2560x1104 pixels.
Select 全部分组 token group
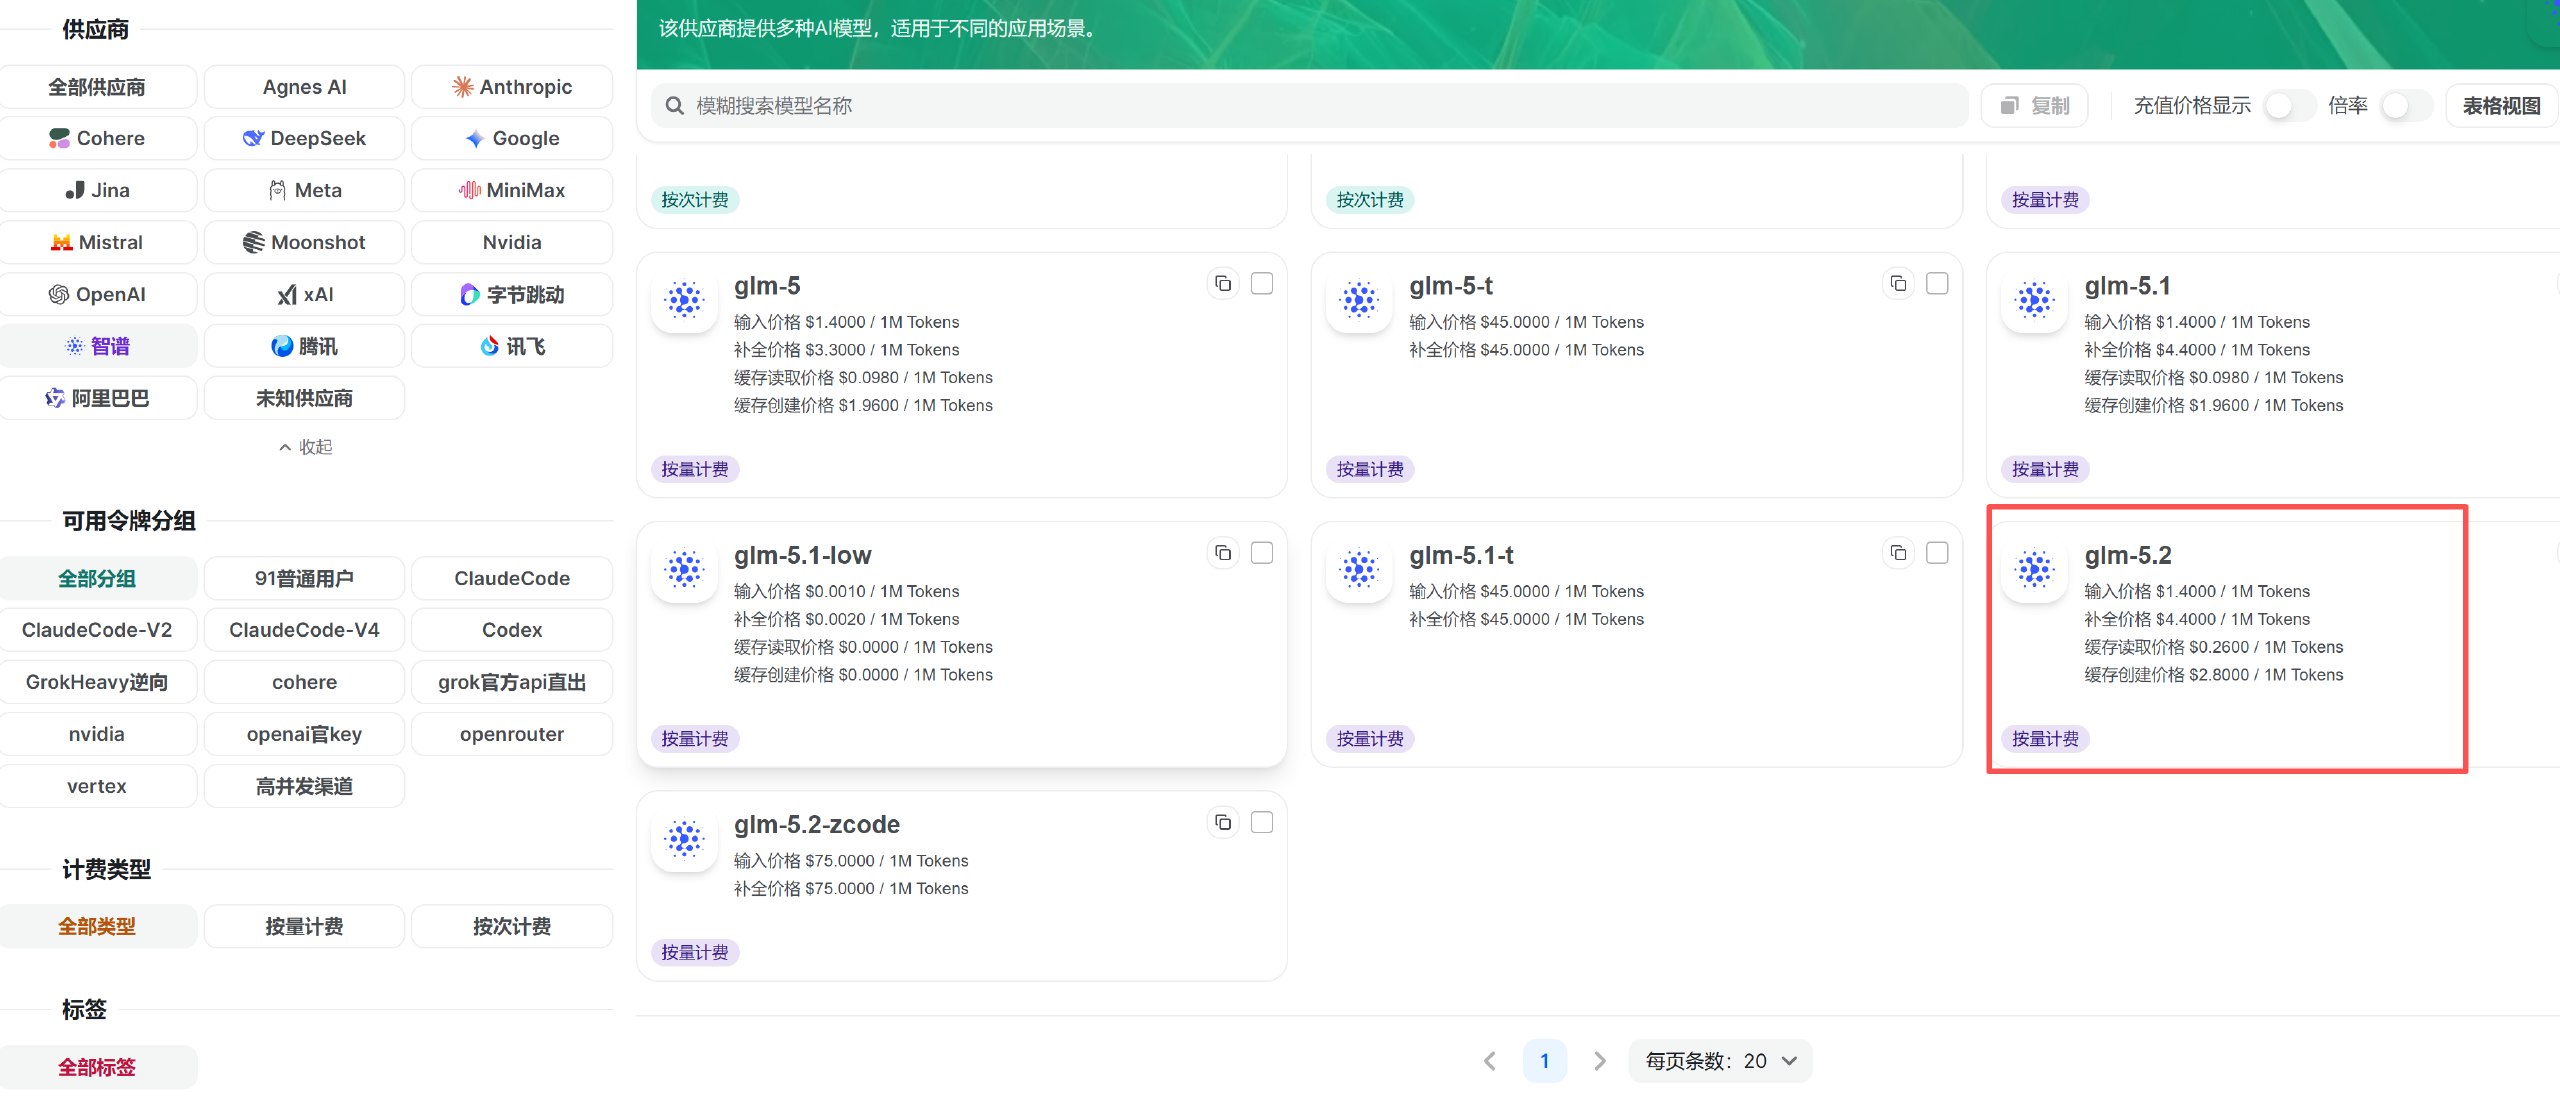[97, 578]
